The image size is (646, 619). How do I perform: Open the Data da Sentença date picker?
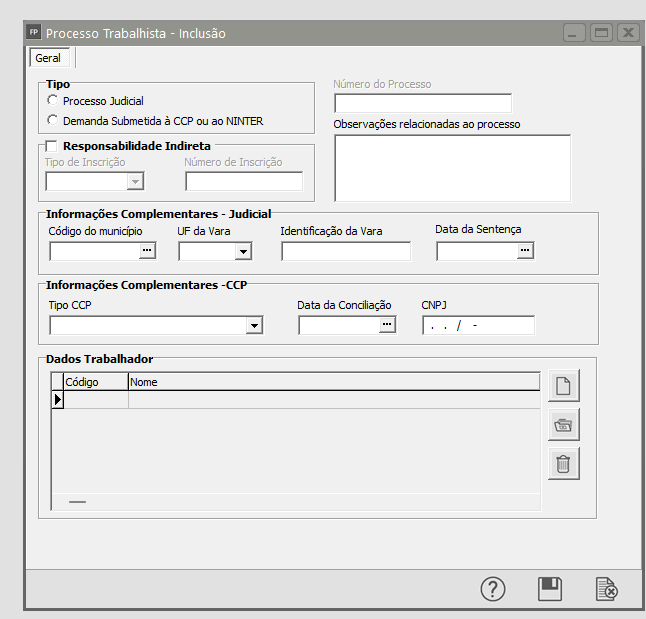[525, 251]
